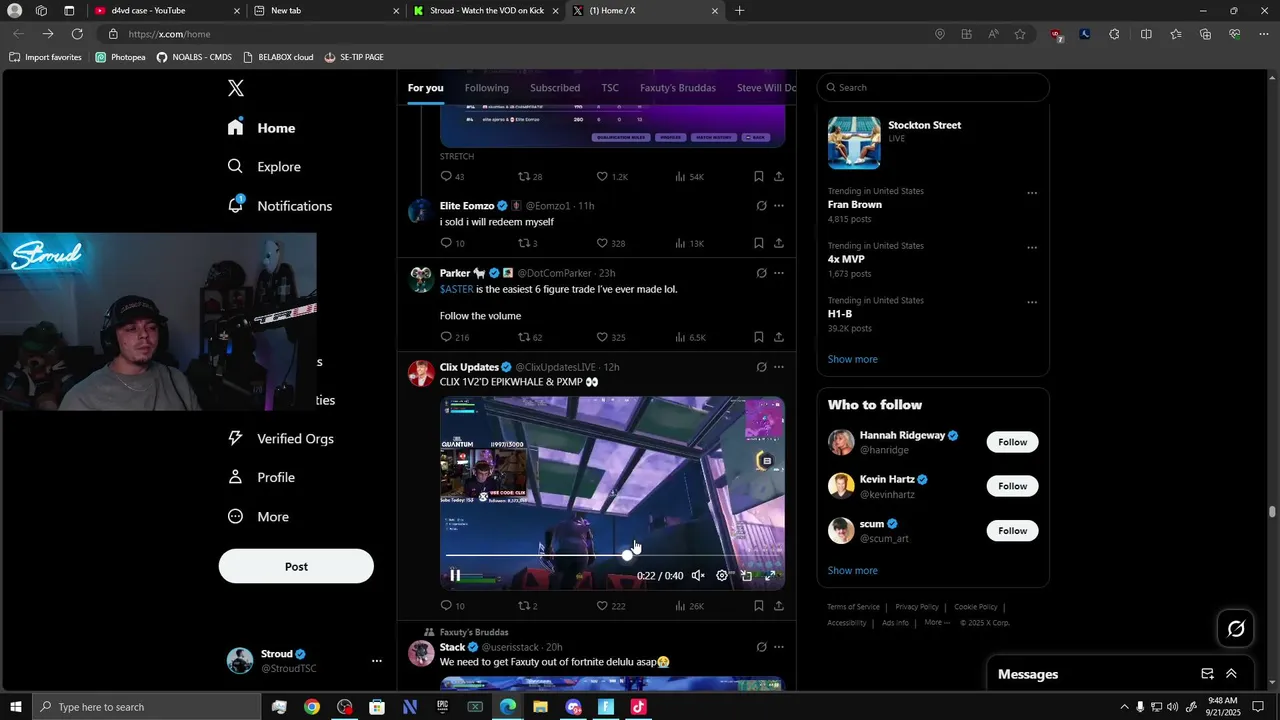Follow Kevin Hartz

[1012, 486]
